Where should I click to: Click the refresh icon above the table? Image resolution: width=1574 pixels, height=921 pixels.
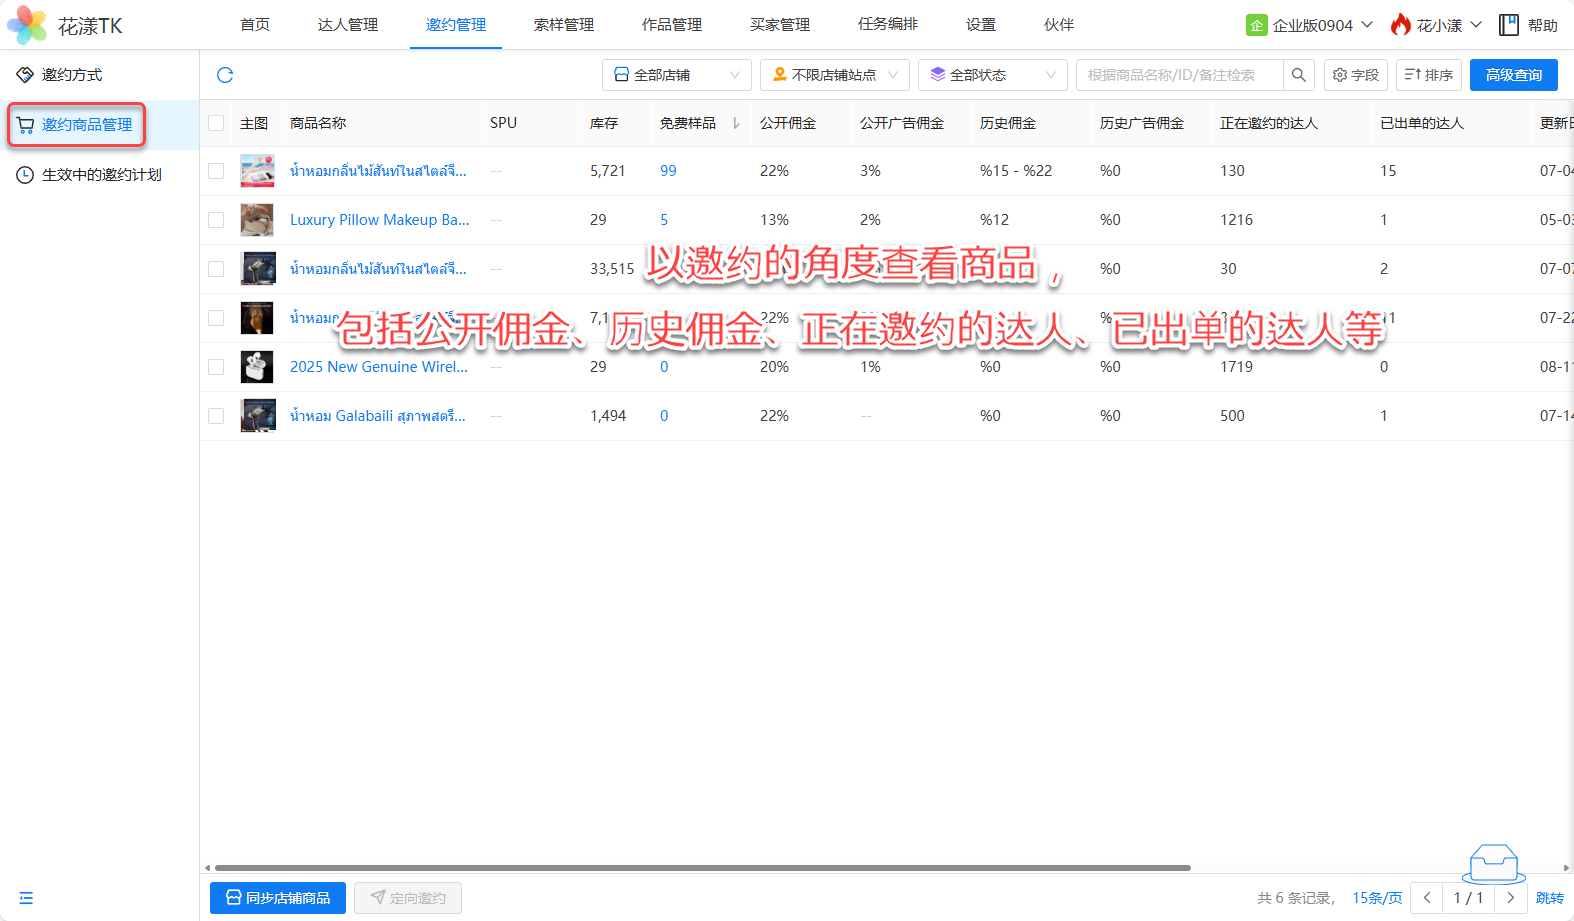pos(225,75)
